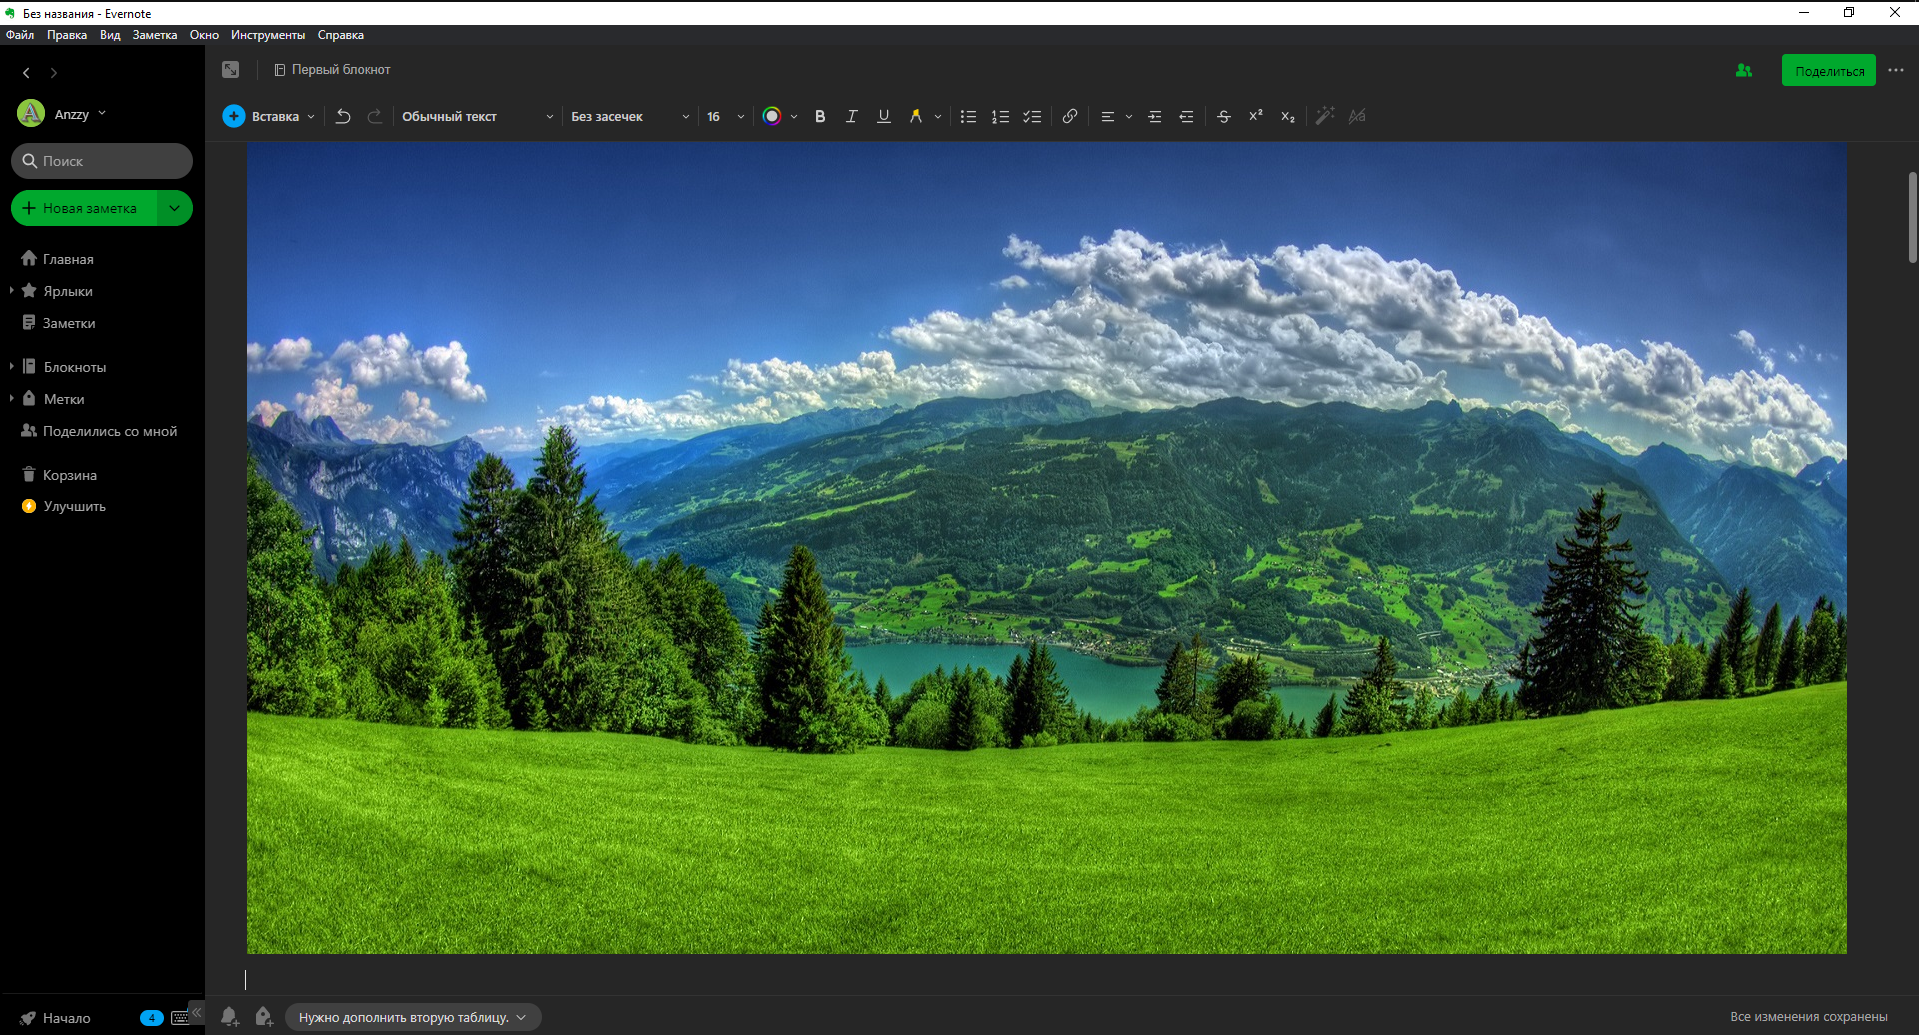Viewport: 1919px width, 1035px height.
Task: Click the undo arrow icon
Action: click(x=343, y=116)
